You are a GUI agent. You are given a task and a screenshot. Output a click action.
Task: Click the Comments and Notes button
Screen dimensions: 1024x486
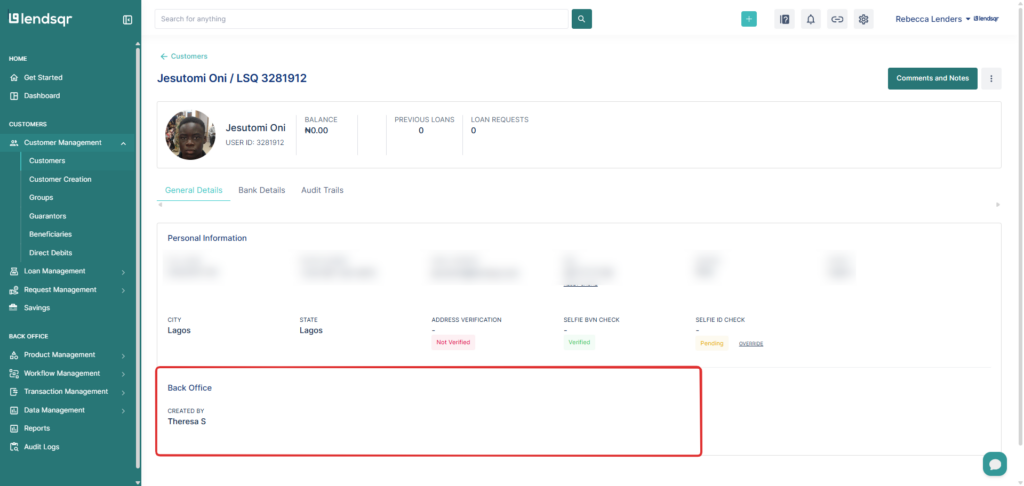pos(932,78)
